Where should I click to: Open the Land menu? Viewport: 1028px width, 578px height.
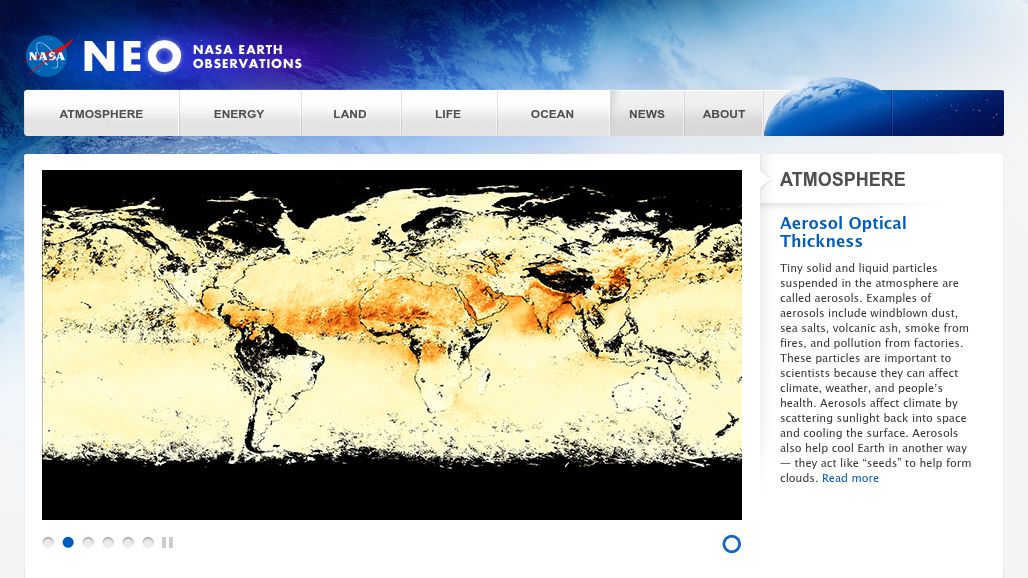click(350, 114)
